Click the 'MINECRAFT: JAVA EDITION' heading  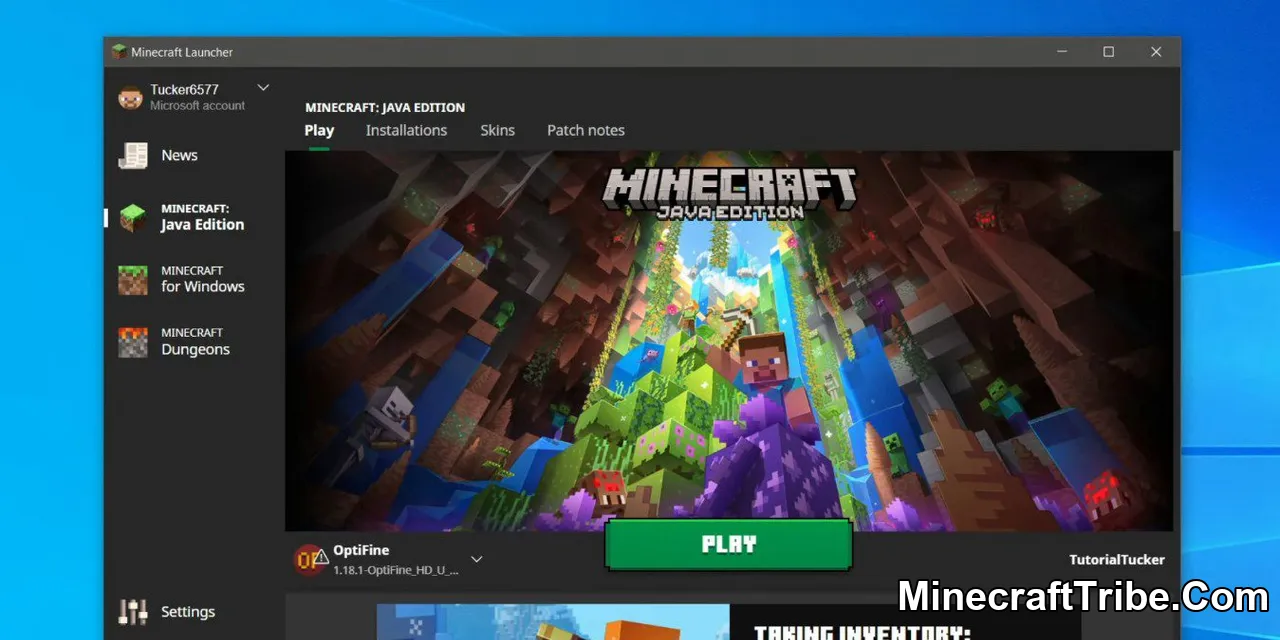[x=385, y=108]
